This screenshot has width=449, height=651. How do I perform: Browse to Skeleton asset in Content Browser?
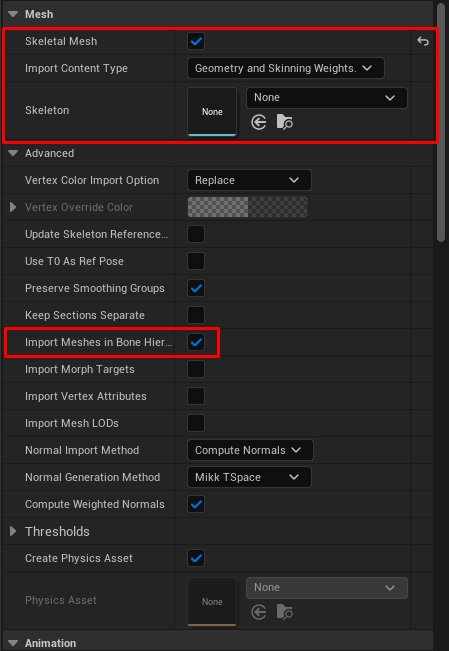[x=285, y=122]
